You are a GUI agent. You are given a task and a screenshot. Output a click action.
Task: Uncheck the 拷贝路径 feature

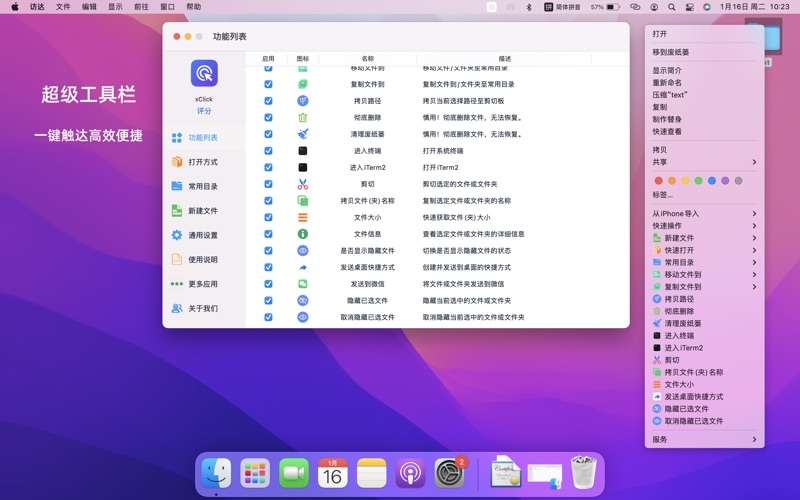[x=268, y=101]
